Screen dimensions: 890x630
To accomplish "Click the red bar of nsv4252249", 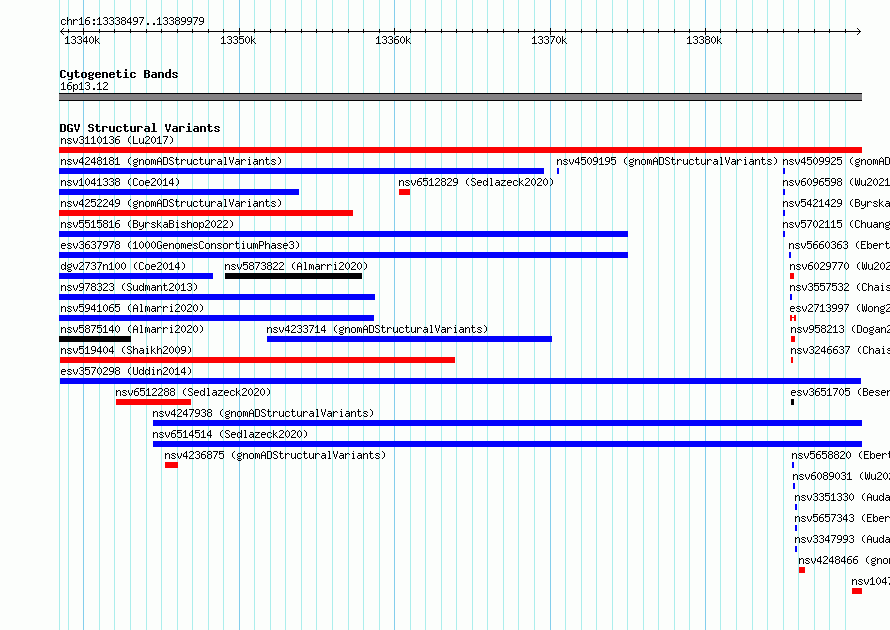I will point(206,213).
